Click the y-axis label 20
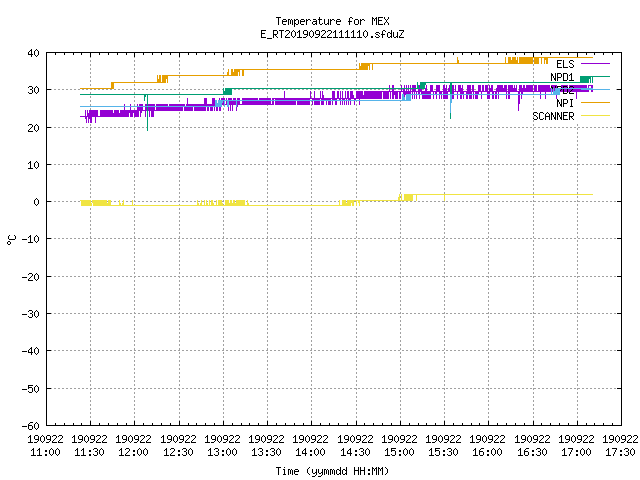This screenshot has height=480, width=640. tap(33, 128)
